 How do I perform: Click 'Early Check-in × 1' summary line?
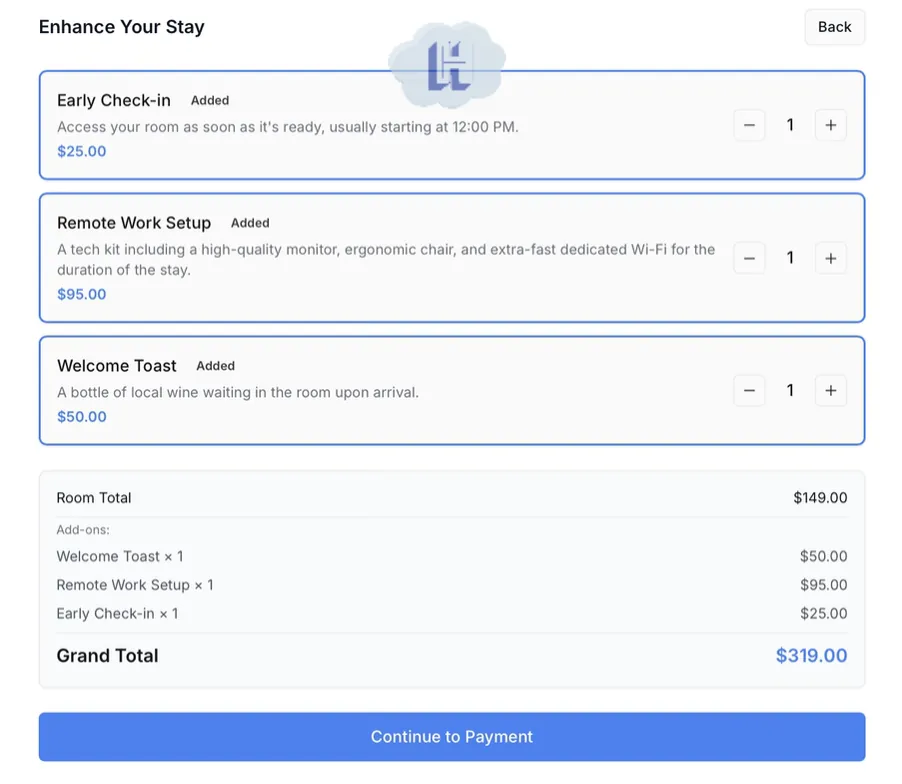[117, 614]
